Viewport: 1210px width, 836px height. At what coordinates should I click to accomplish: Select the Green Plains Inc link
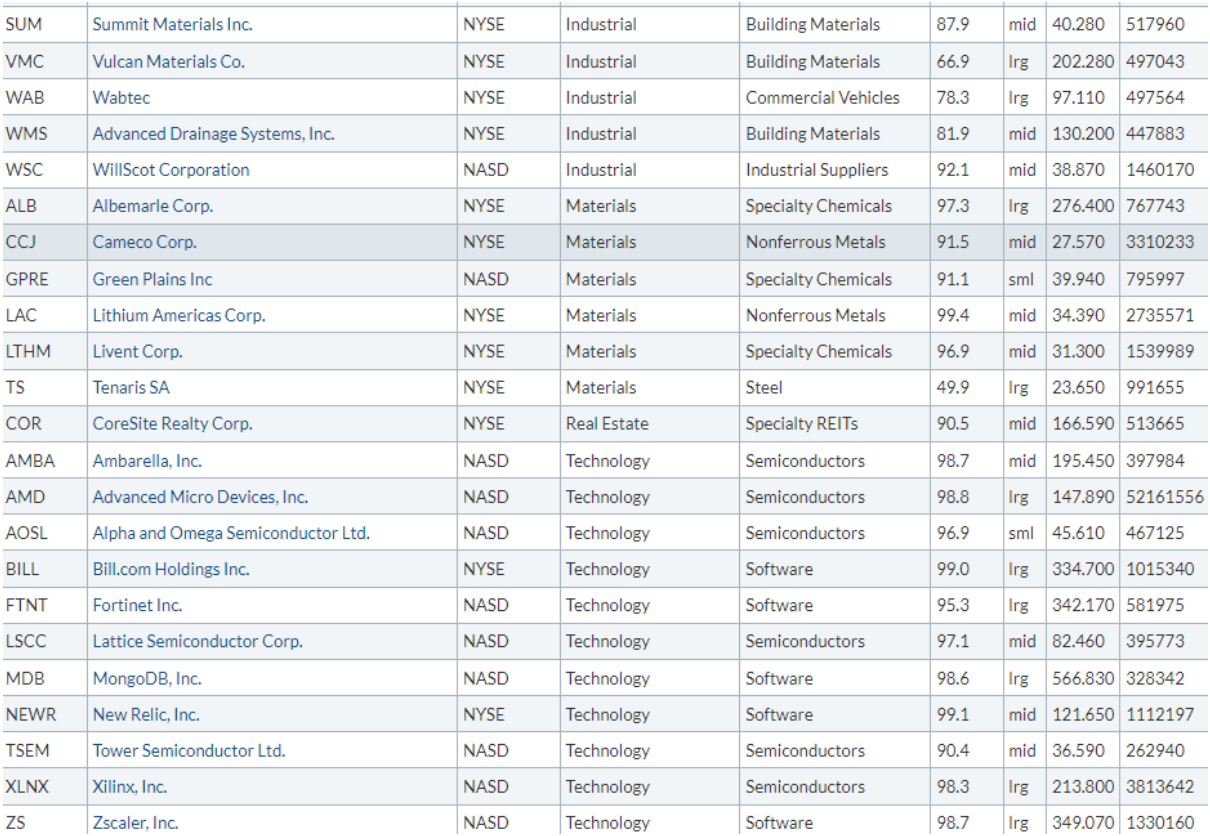point(153,279)
